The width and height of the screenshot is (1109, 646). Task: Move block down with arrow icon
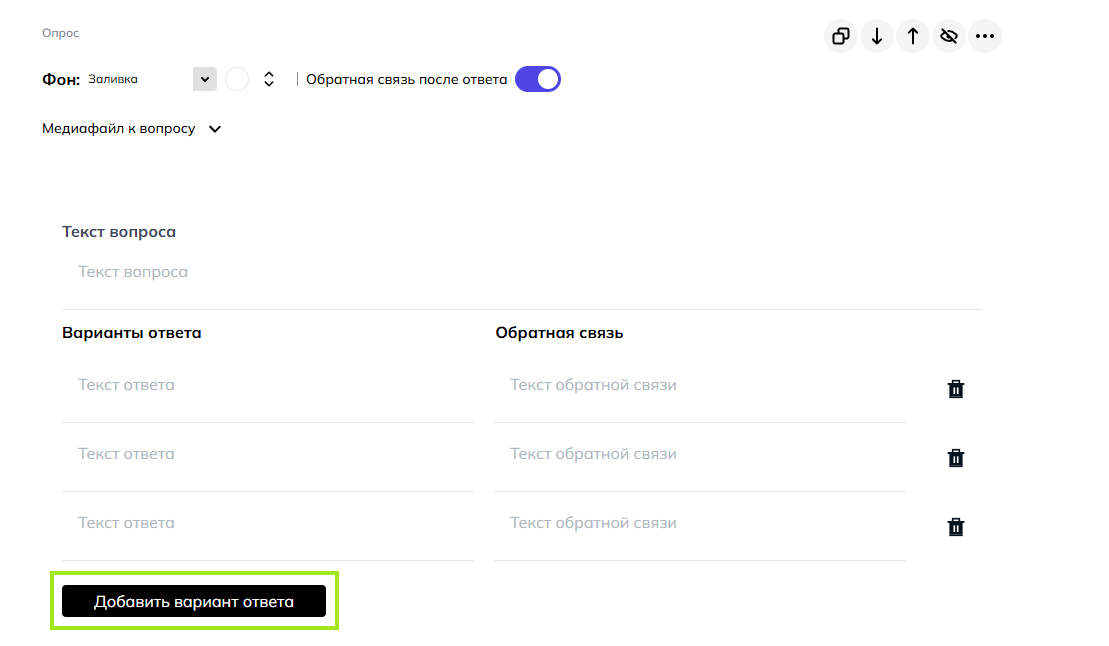tap(877, 36)
